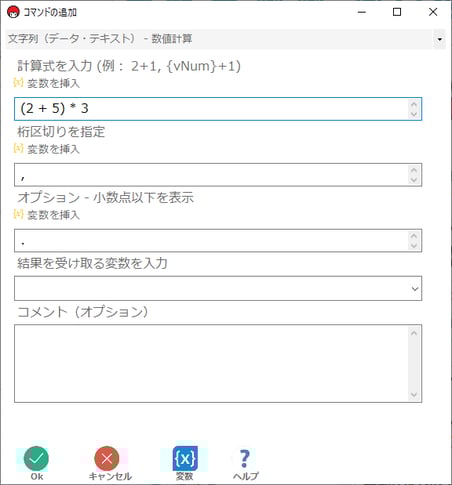The image size is (452, 485).
Task: Click the green Ok checkmark icon
Action: coord(36,458)
